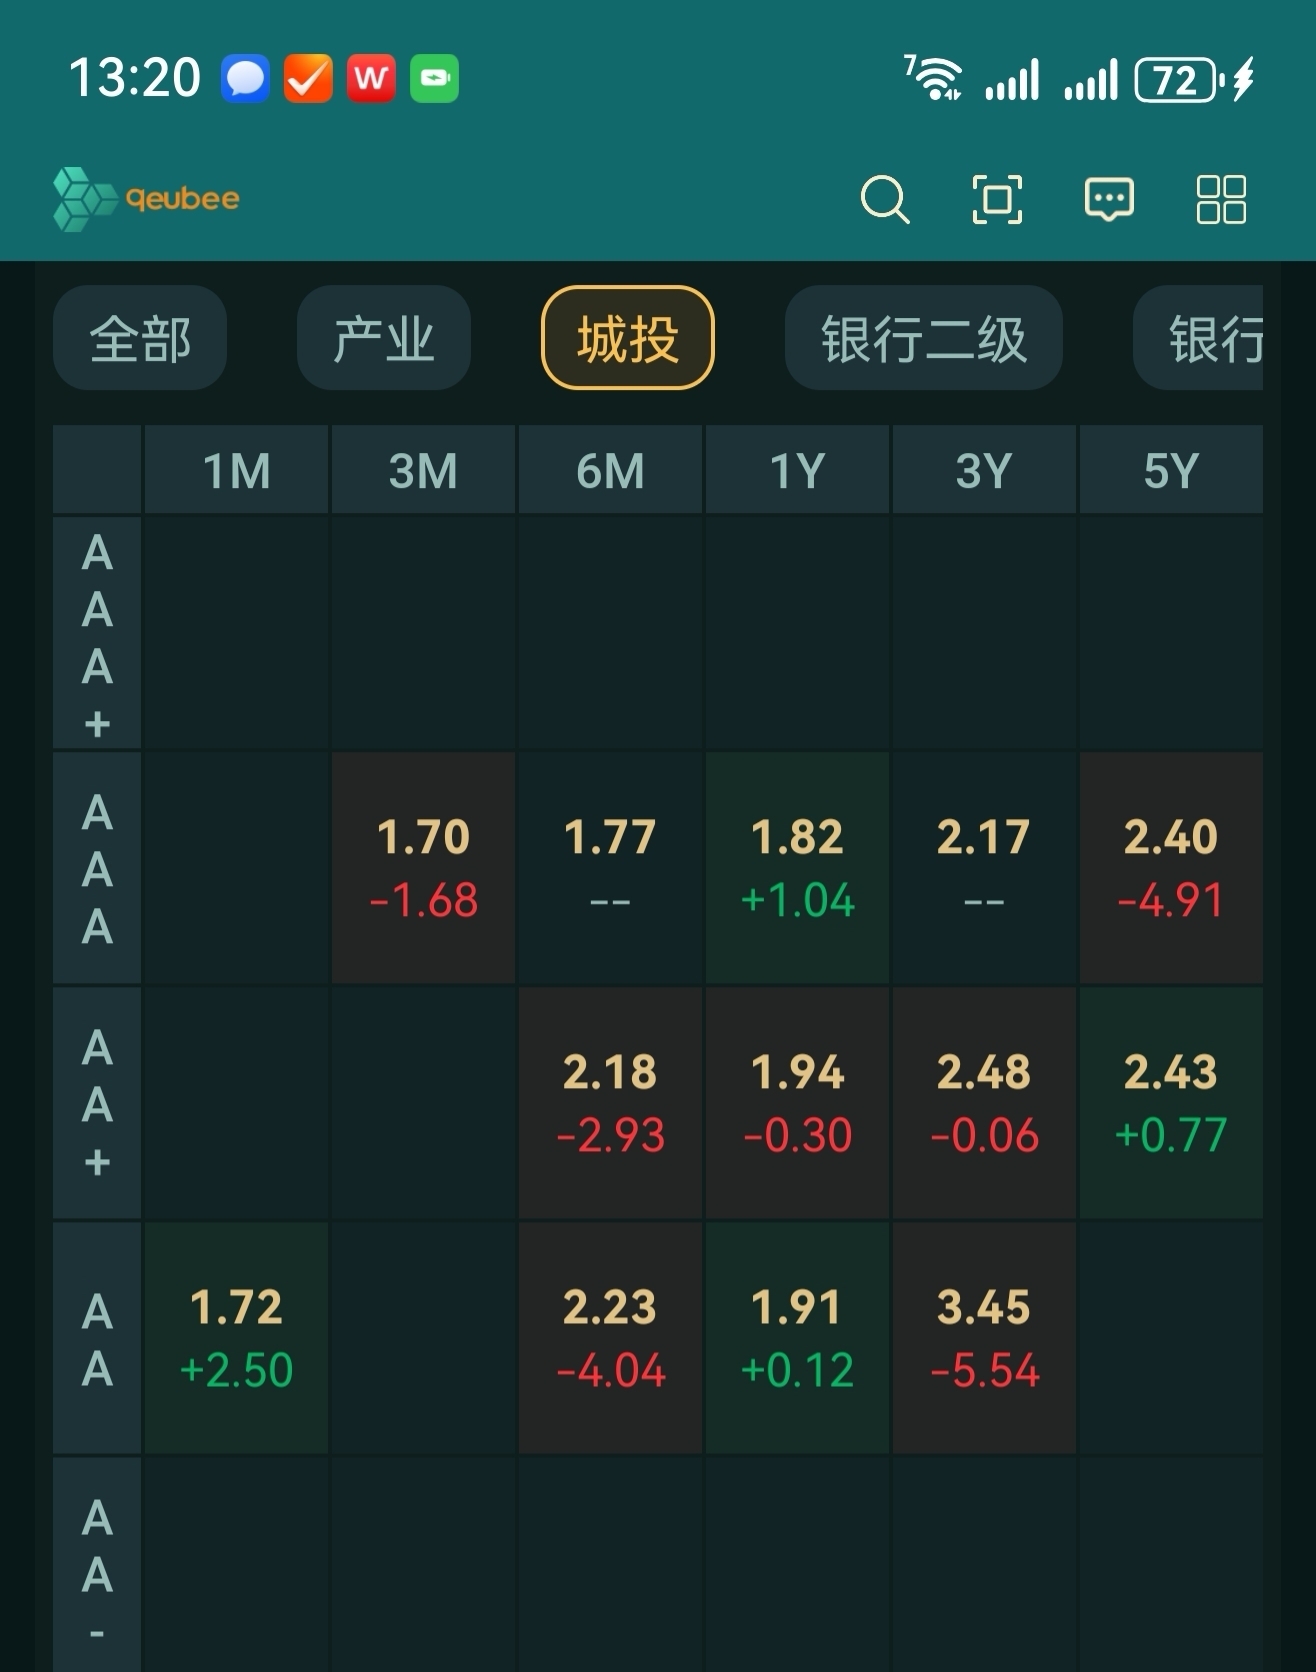Open the AA 1M cell showing 1.72

pos(236,1337)
